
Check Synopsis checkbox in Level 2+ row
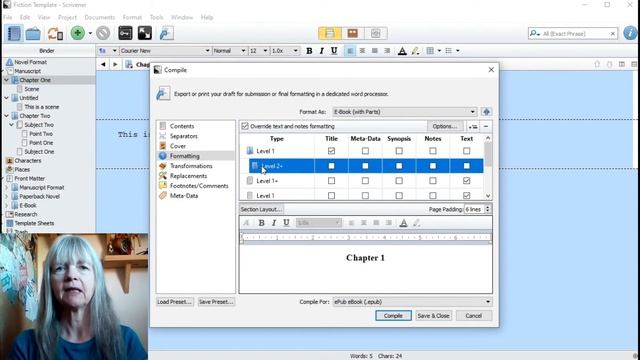pos(399,166)
